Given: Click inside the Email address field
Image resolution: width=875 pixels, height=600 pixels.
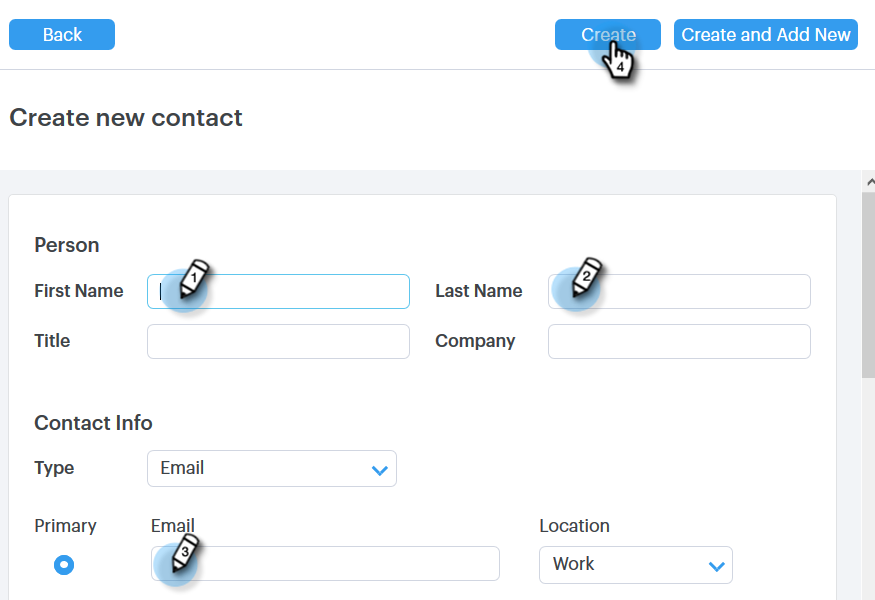Looking at the screenshot, I should coord(340,564).
